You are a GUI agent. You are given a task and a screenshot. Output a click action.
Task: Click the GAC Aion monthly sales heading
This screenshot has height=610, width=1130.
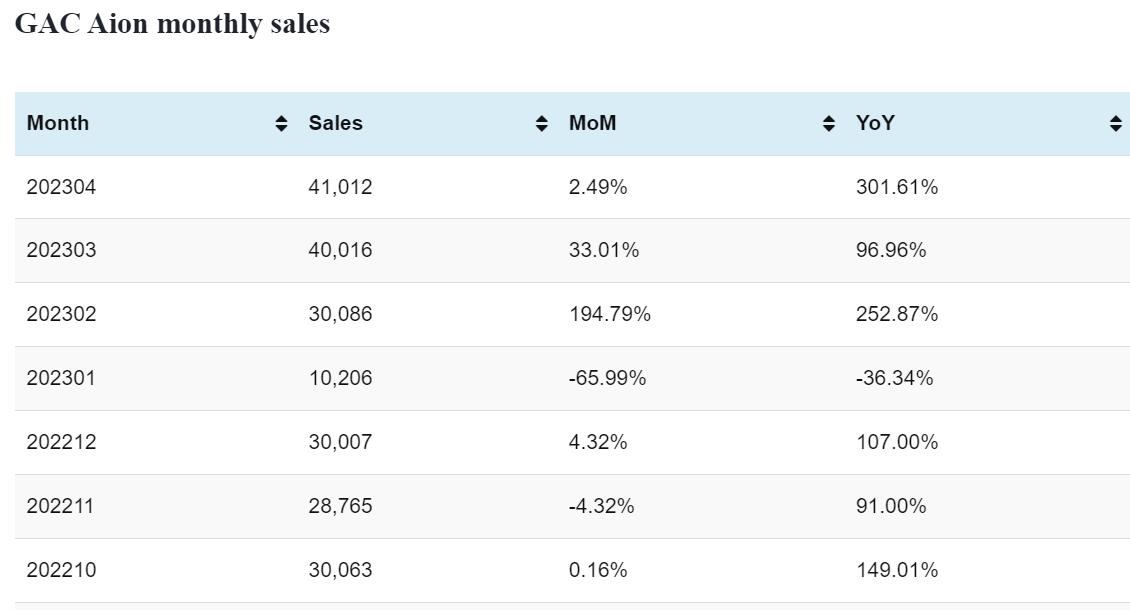[172, 24]
